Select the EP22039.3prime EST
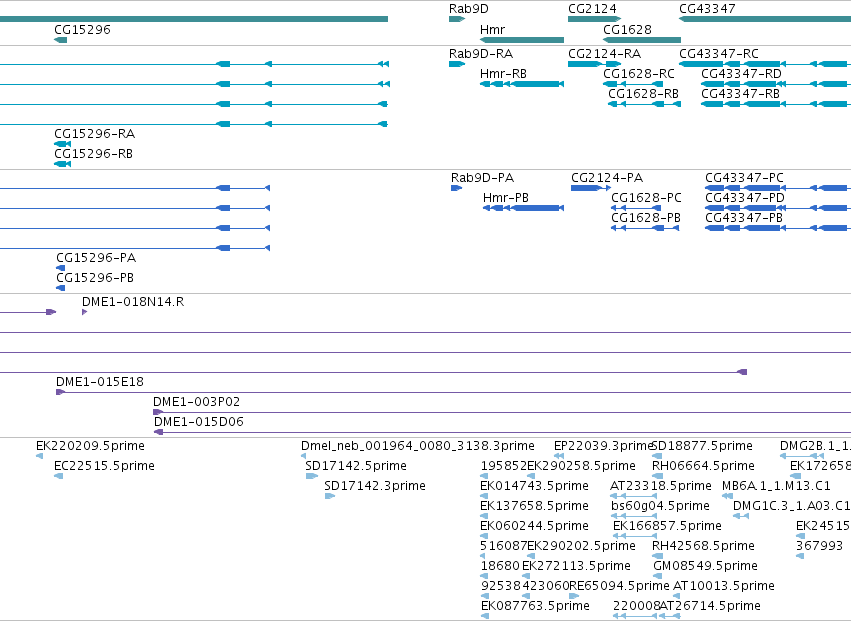The image size is (851, 621). pyautogui.click(x=557, y=456)
